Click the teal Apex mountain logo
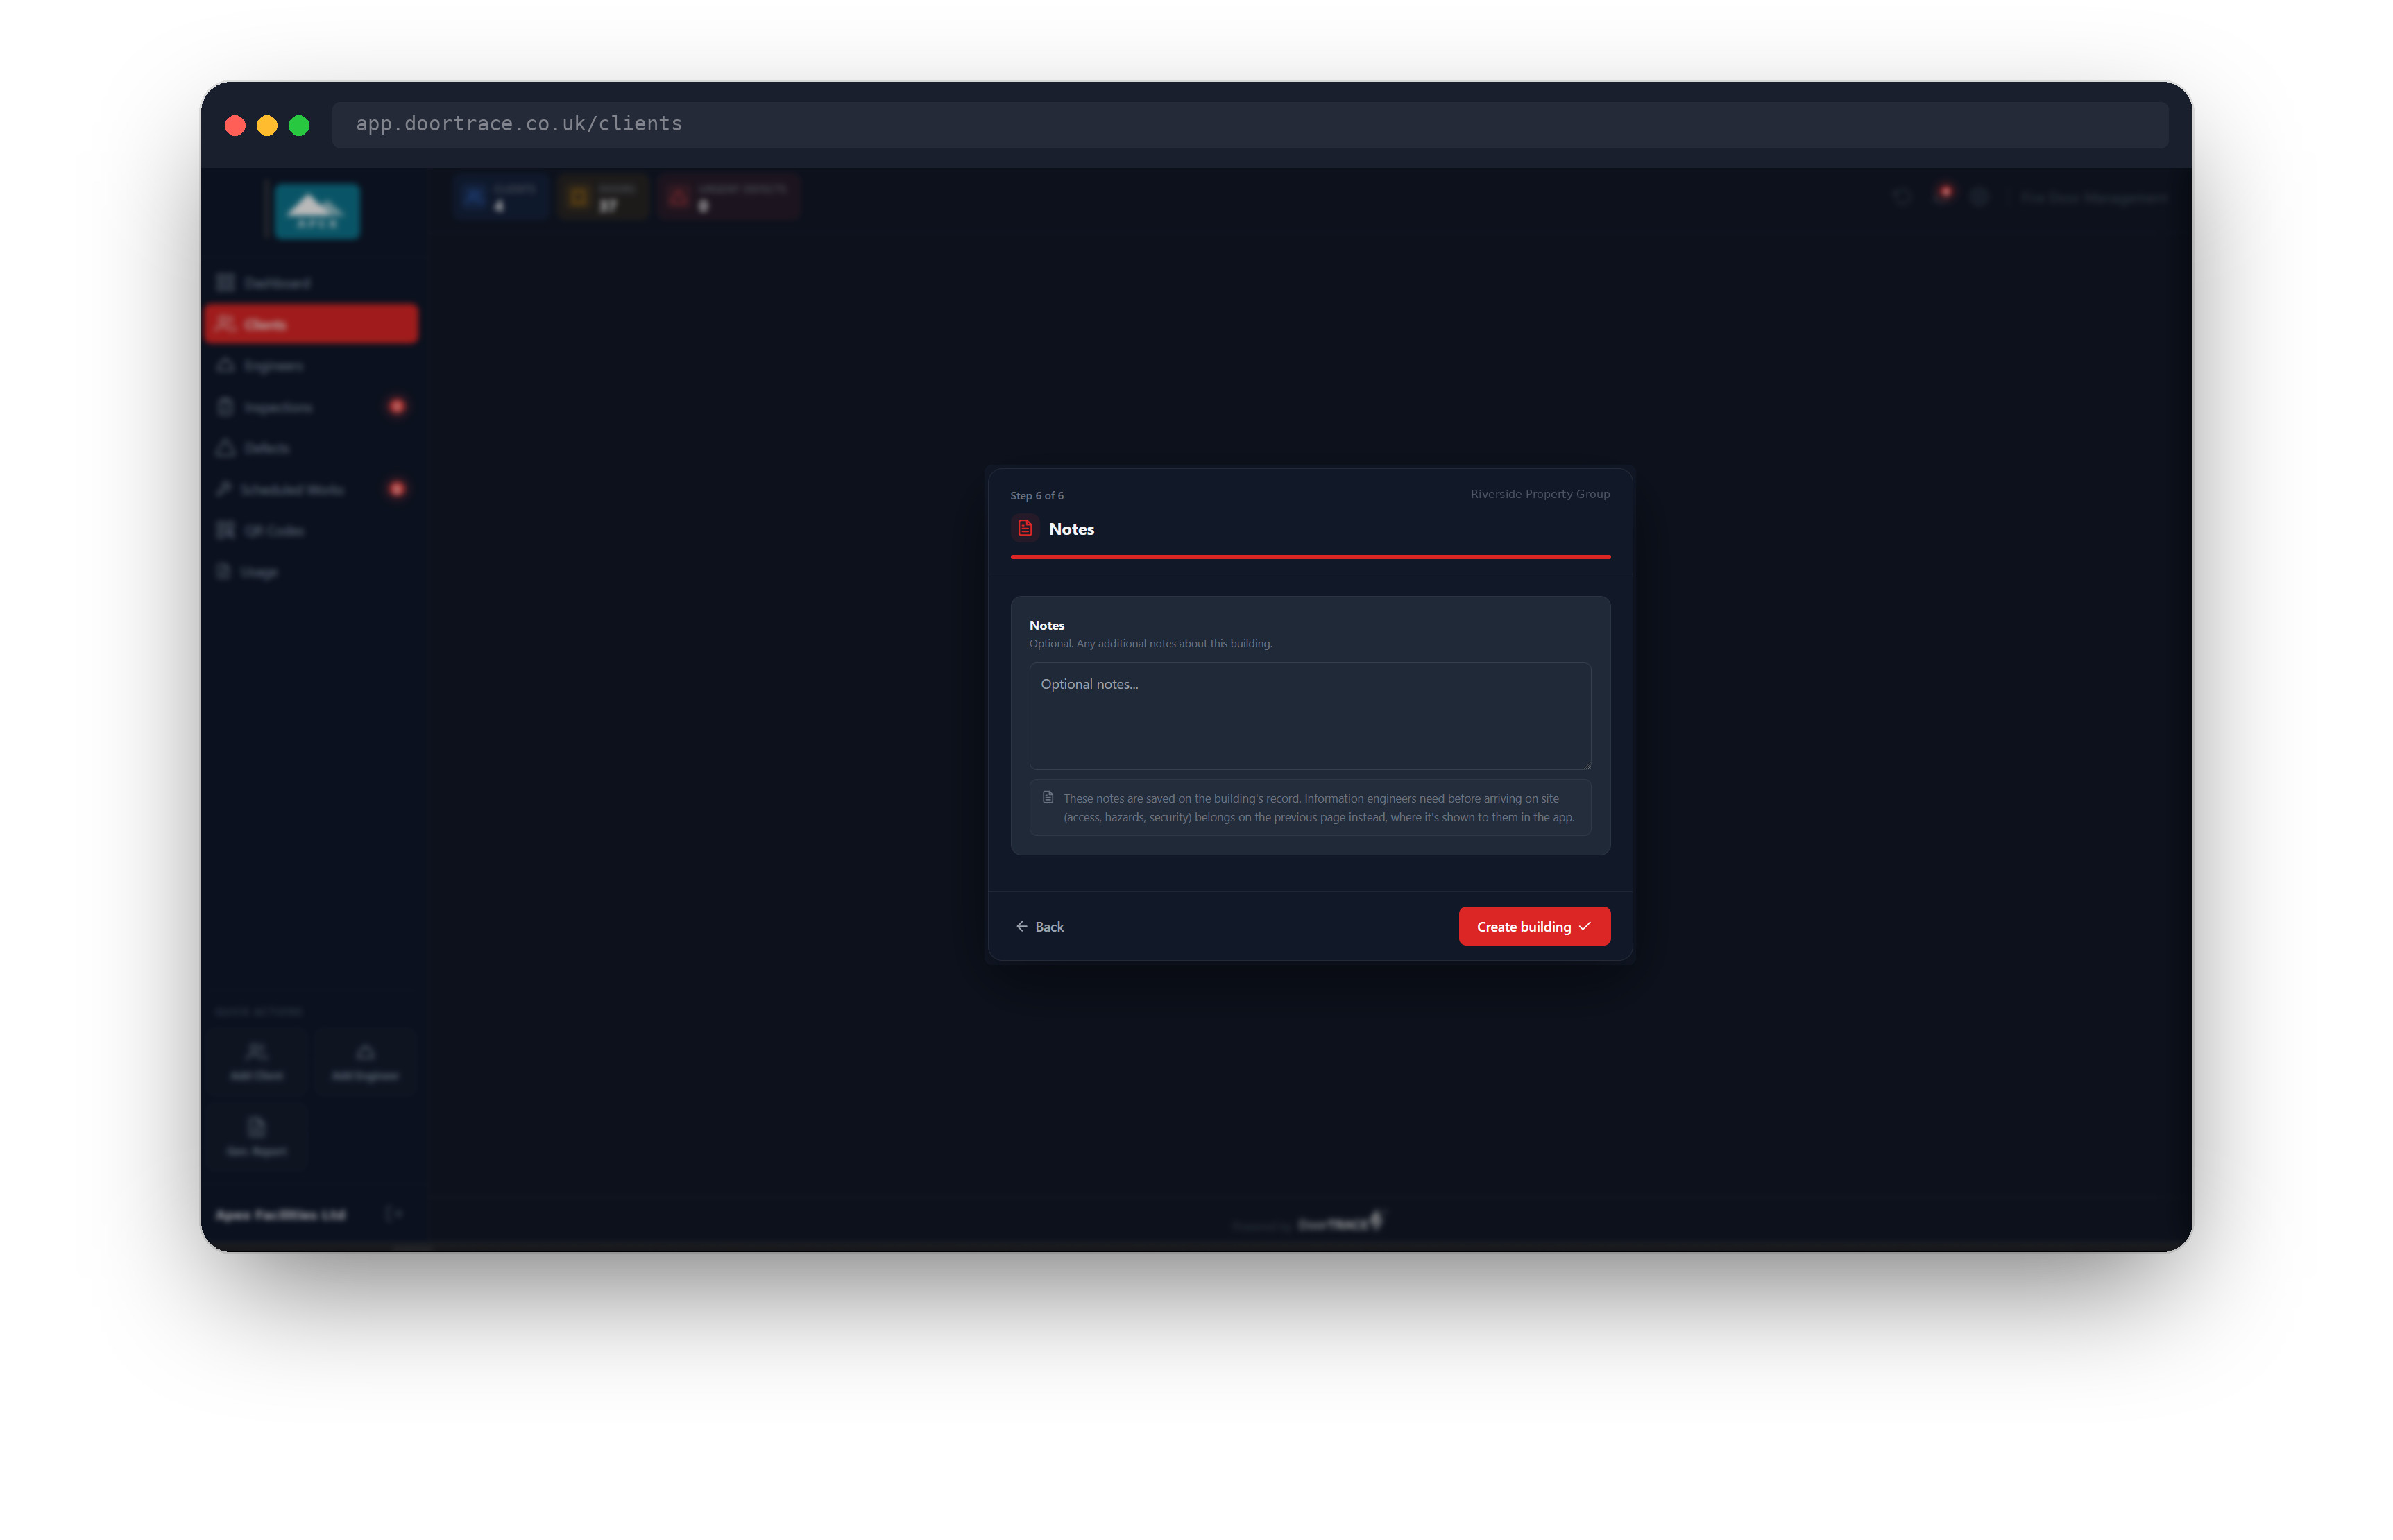The height and width of the screenshot is (1540, 2393). [x=317, y=211]
